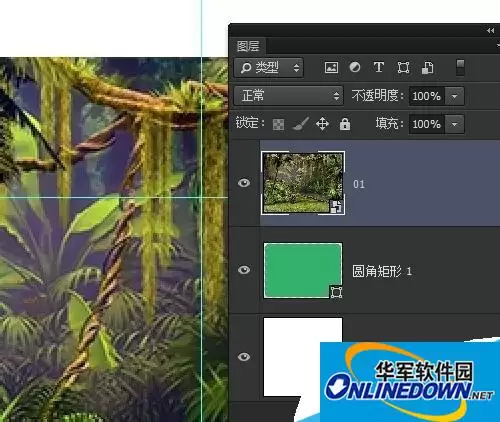Click the 不透明度 100% value field
Viewport: 500px width, 422px height.
(x=427, y=96)
